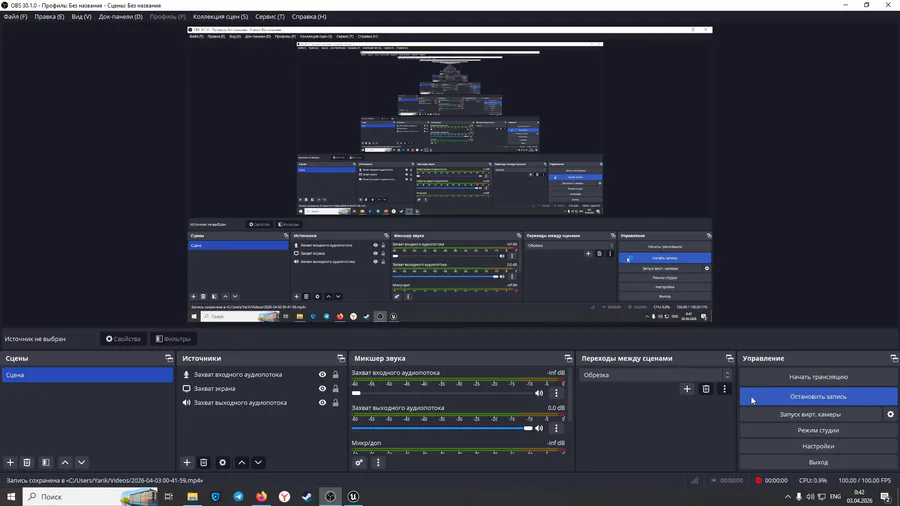
Task: Open Фильтры for the source
Action: pos(173,339)
